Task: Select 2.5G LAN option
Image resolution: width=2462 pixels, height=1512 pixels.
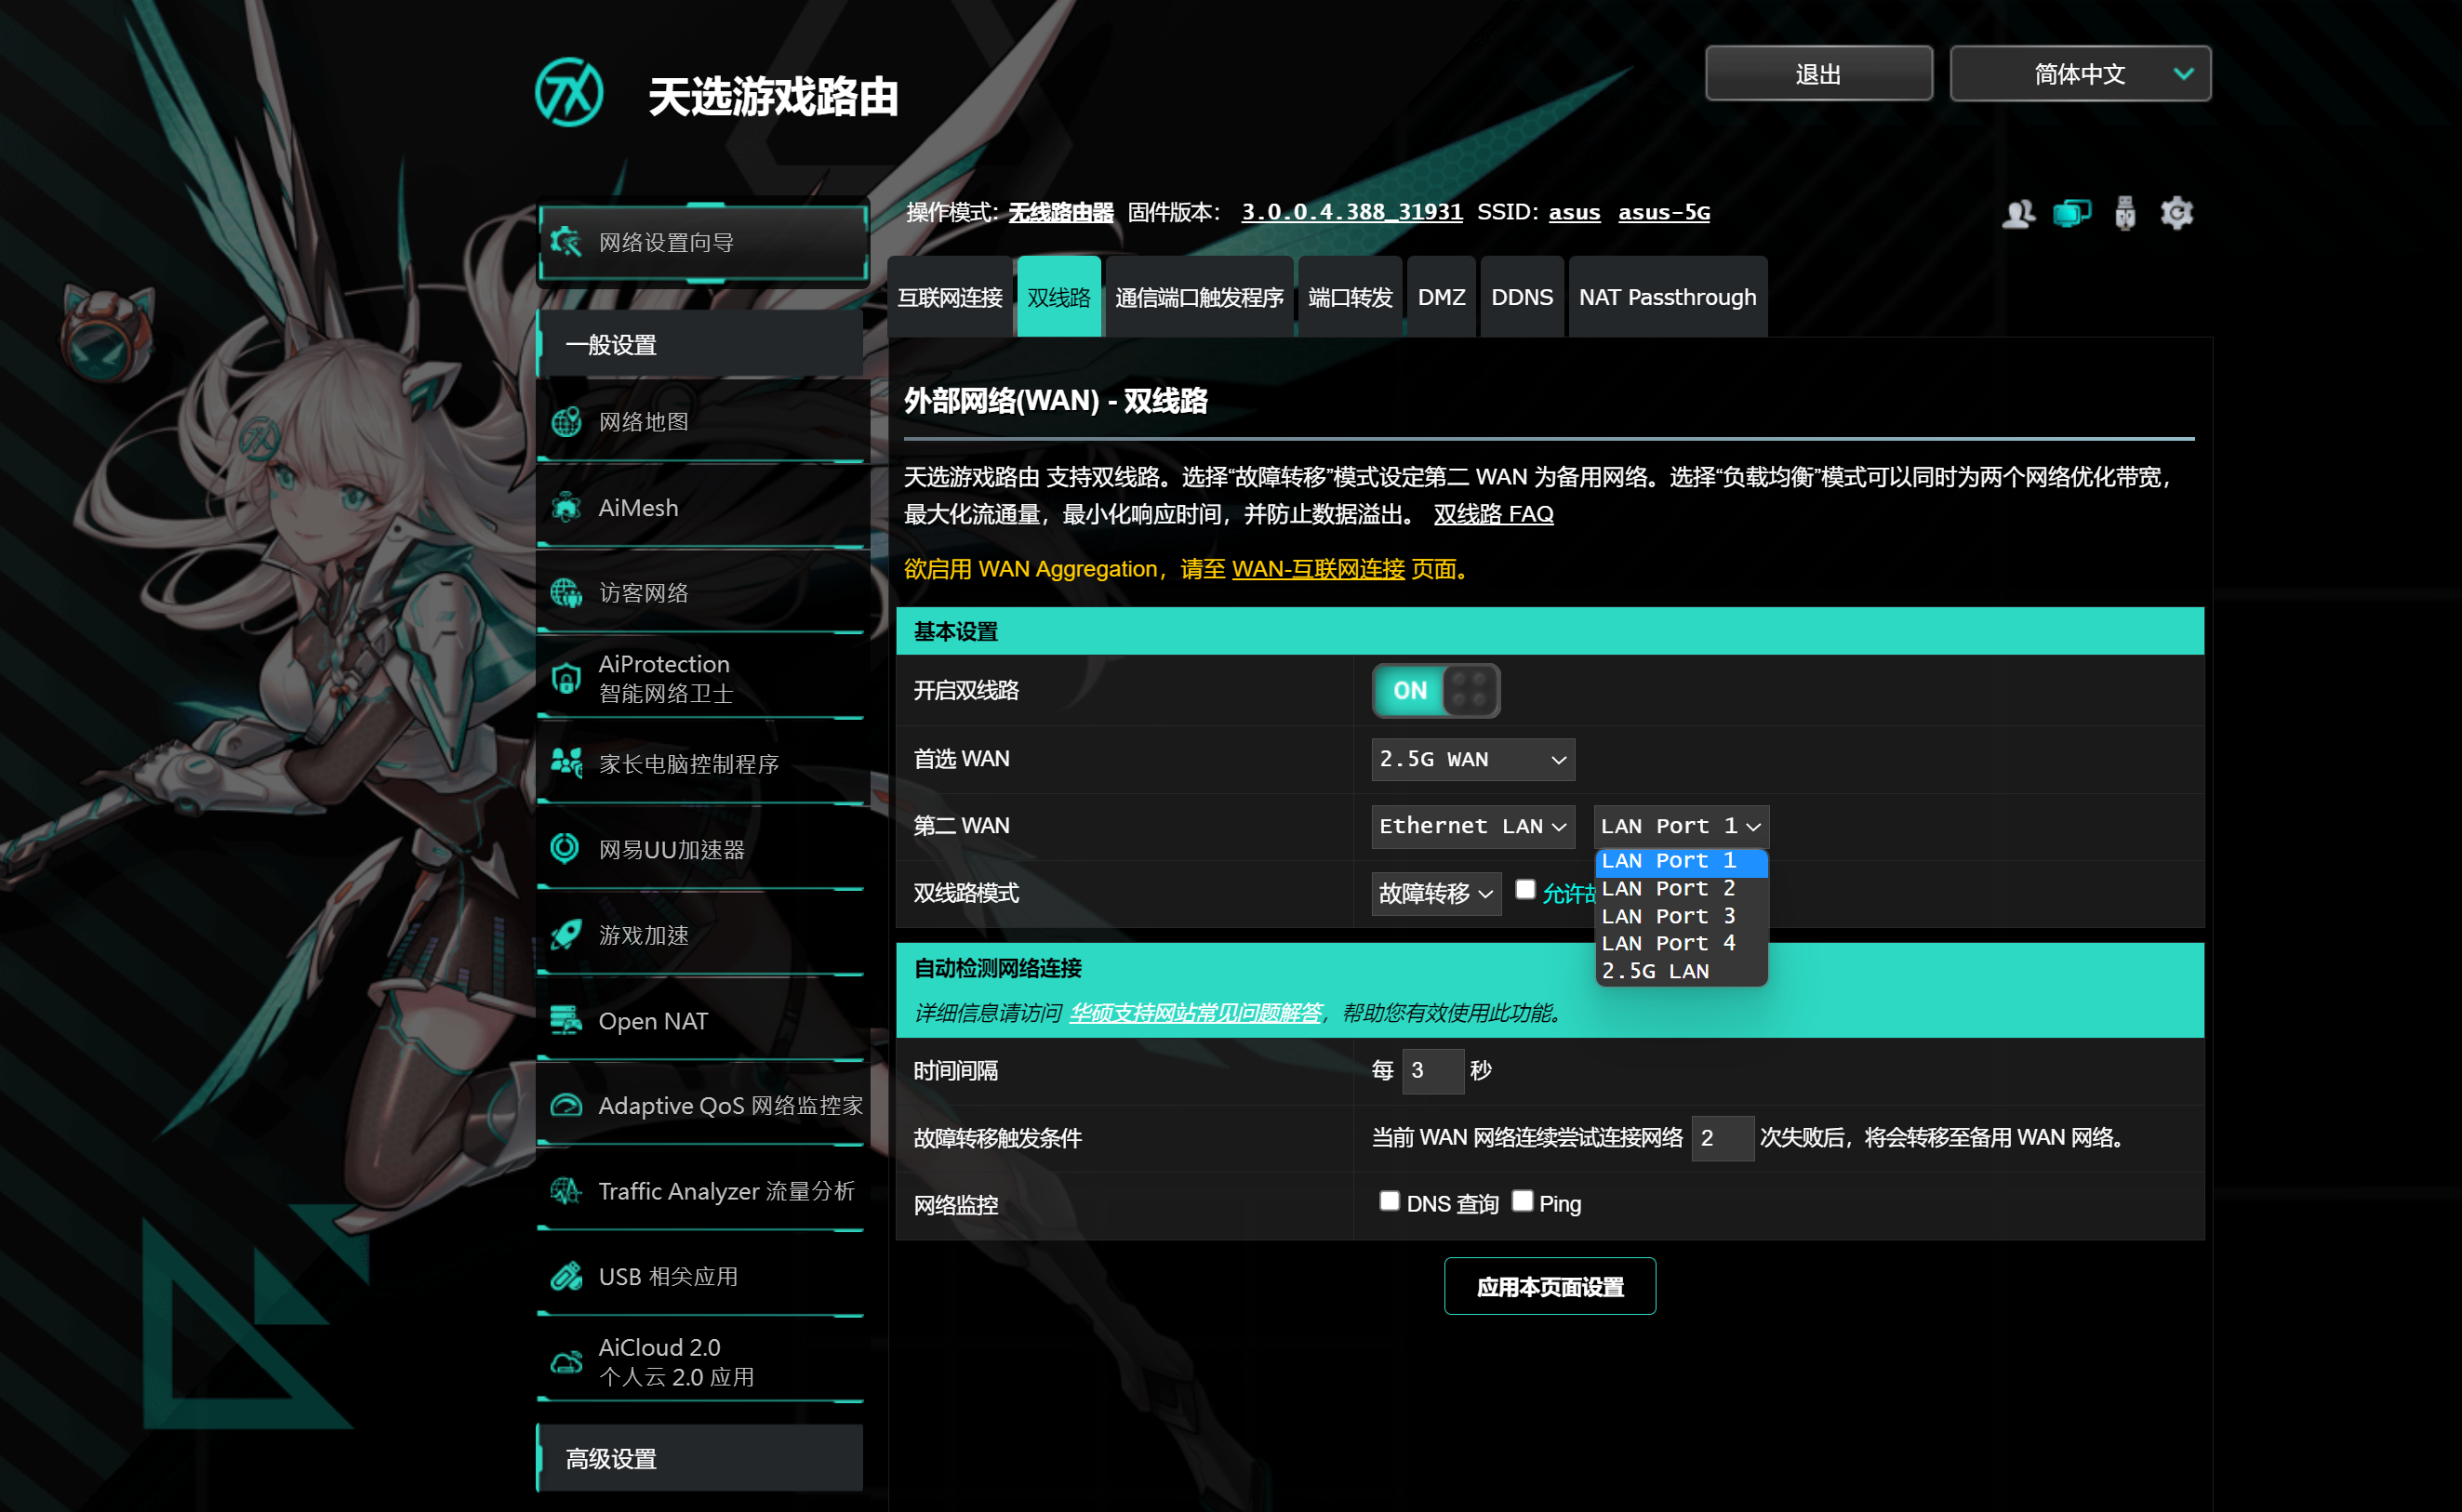Action: [x=1680, y=971]
